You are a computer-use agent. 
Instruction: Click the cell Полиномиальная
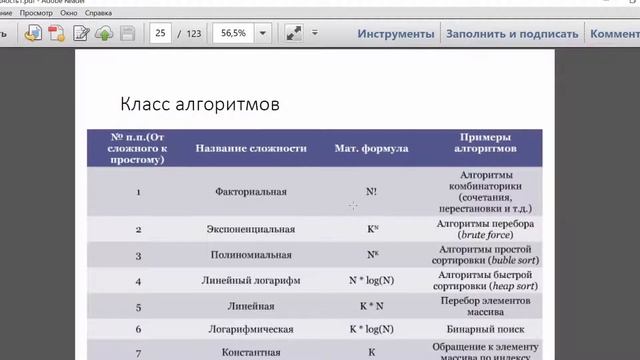251,255
